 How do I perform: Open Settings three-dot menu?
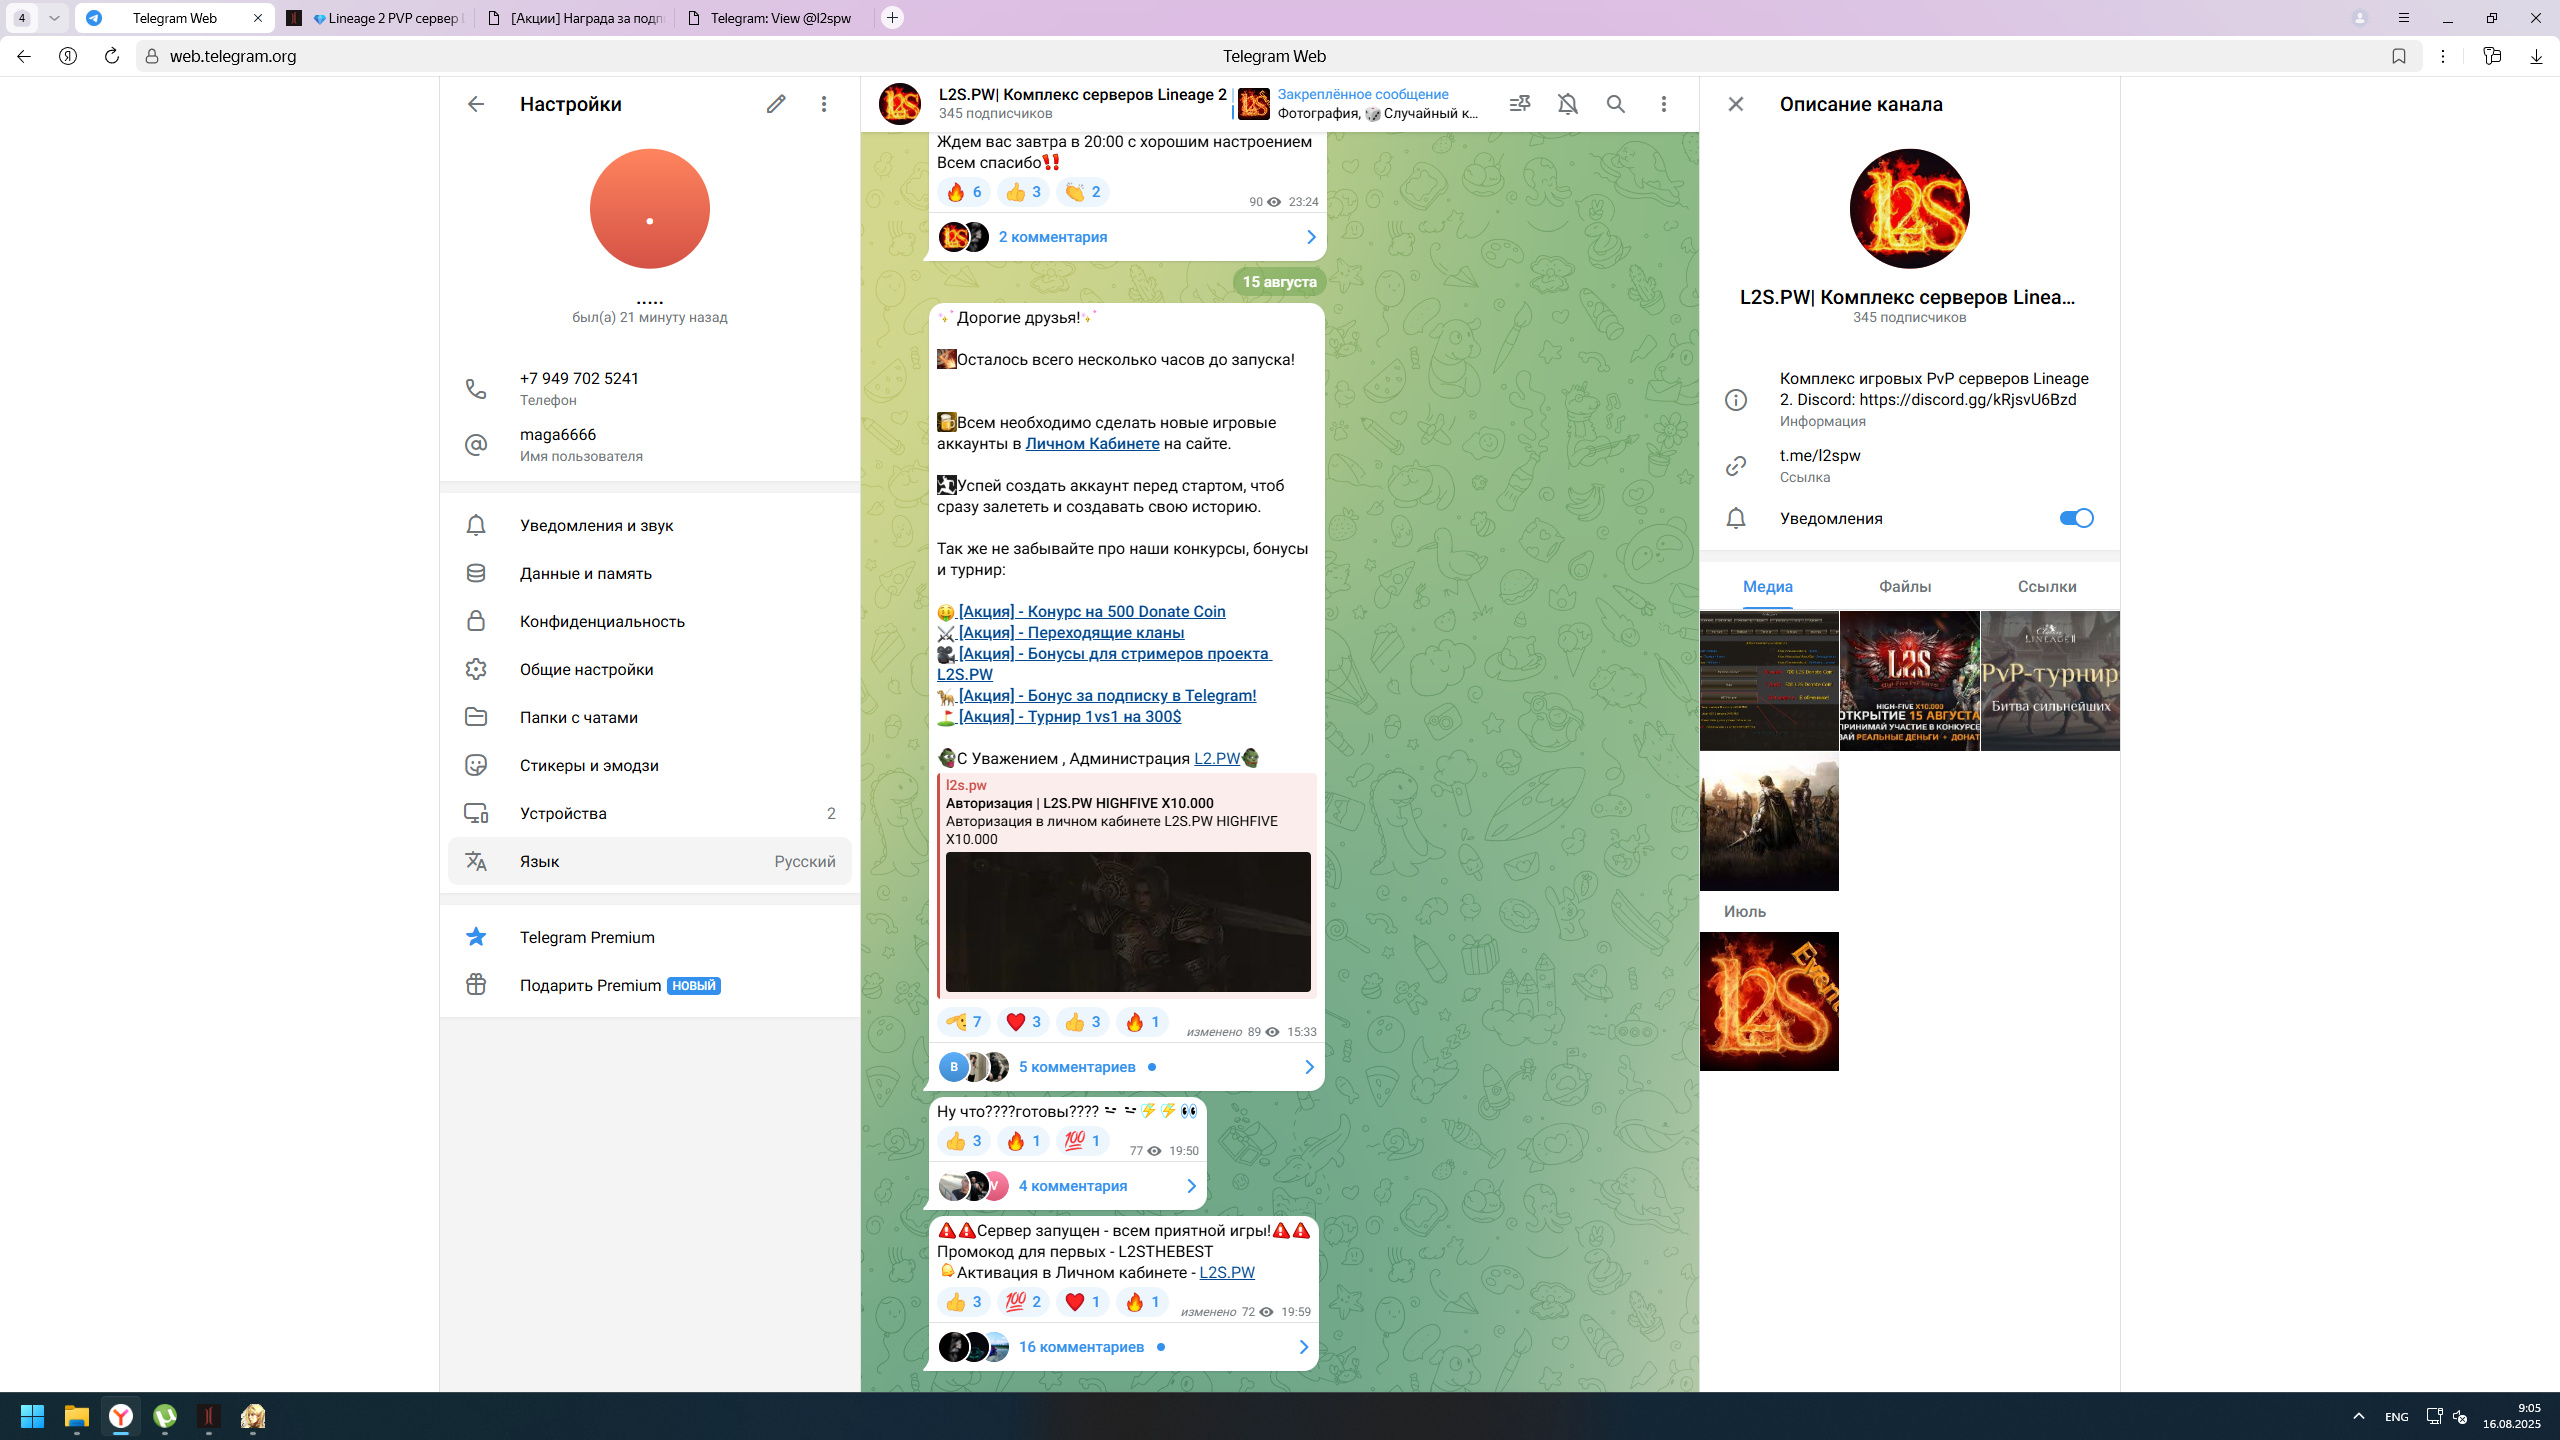pos(824,104)
